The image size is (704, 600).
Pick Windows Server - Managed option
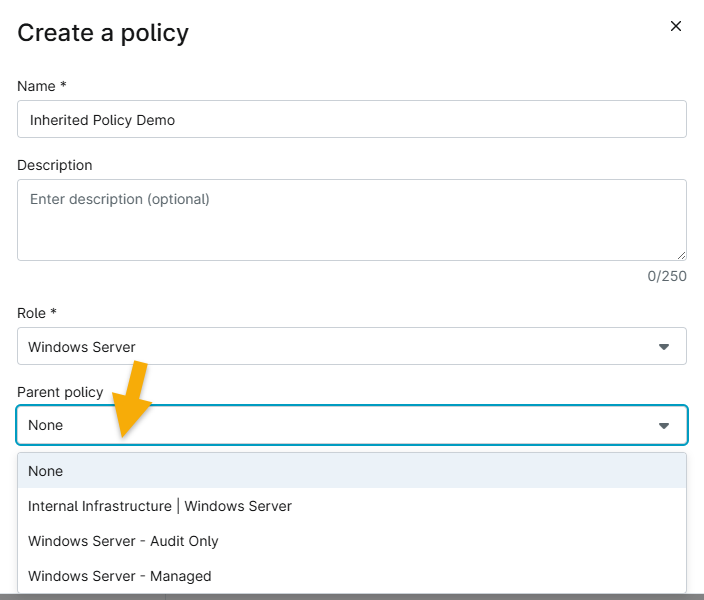tap(120, 576)
